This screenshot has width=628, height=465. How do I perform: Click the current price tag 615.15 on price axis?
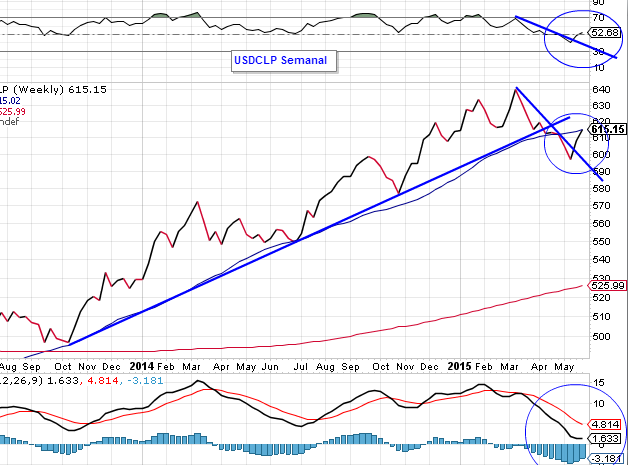608,129
